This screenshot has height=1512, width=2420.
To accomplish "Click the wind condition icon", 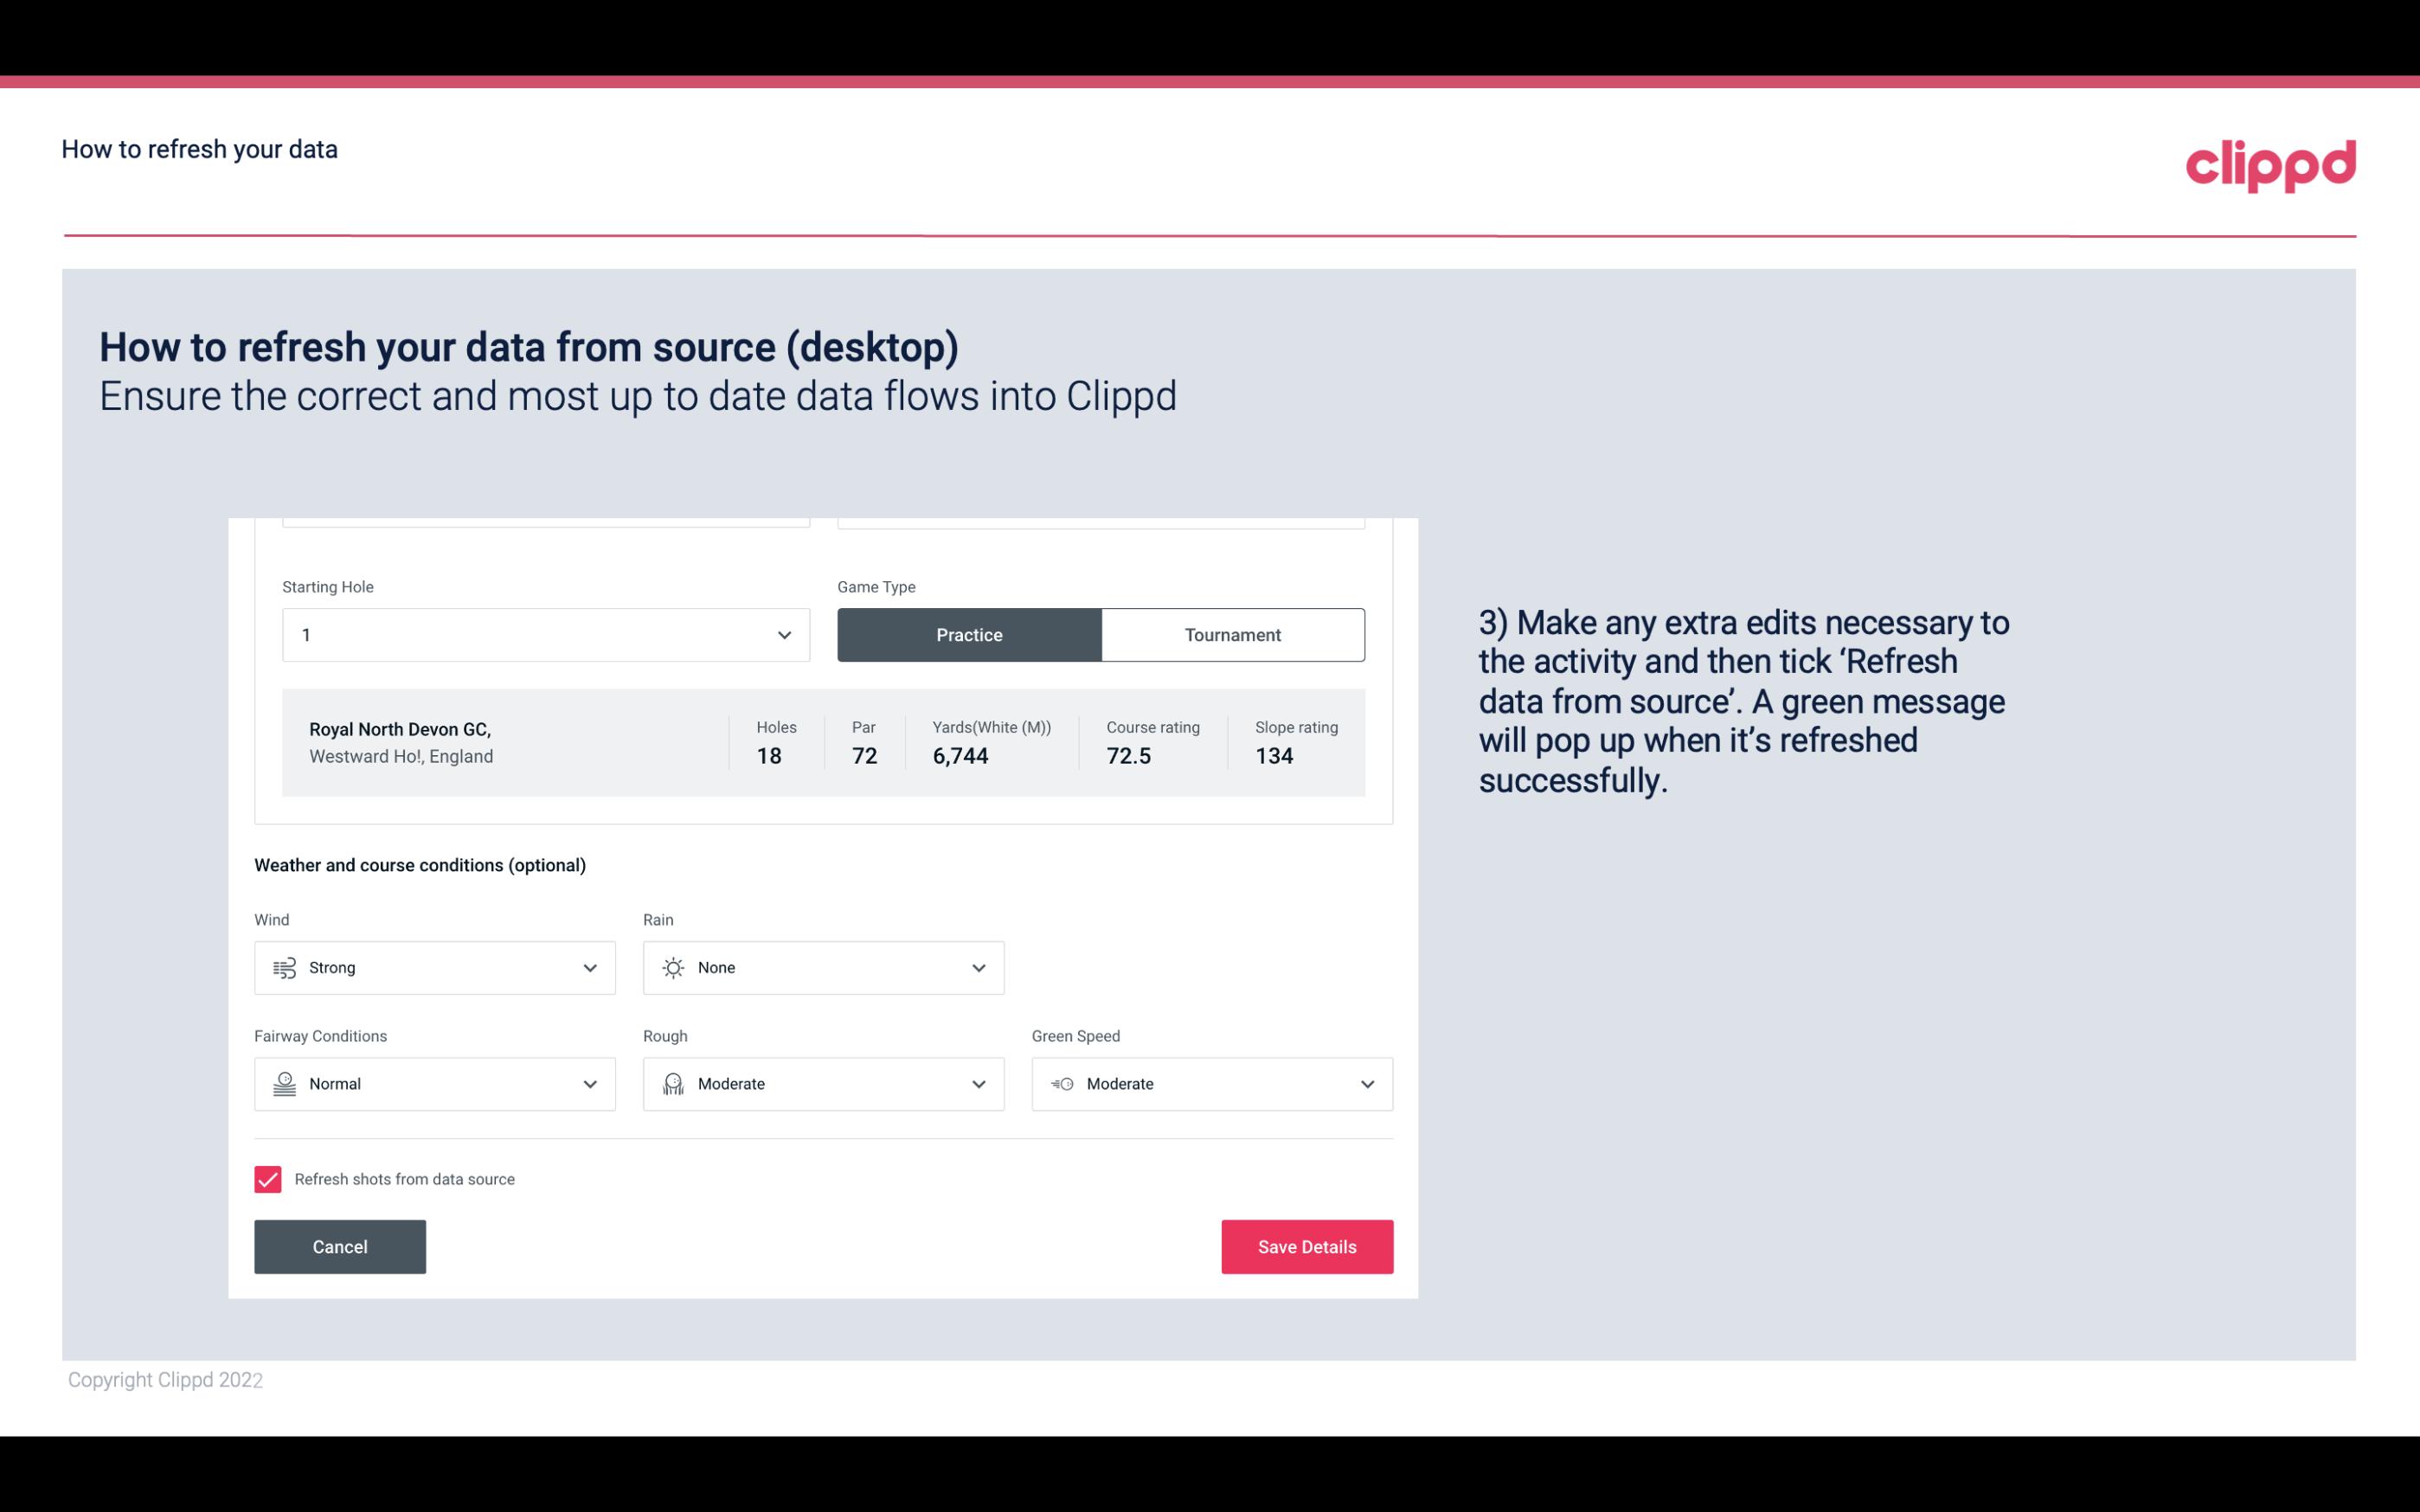I will 284,967.
